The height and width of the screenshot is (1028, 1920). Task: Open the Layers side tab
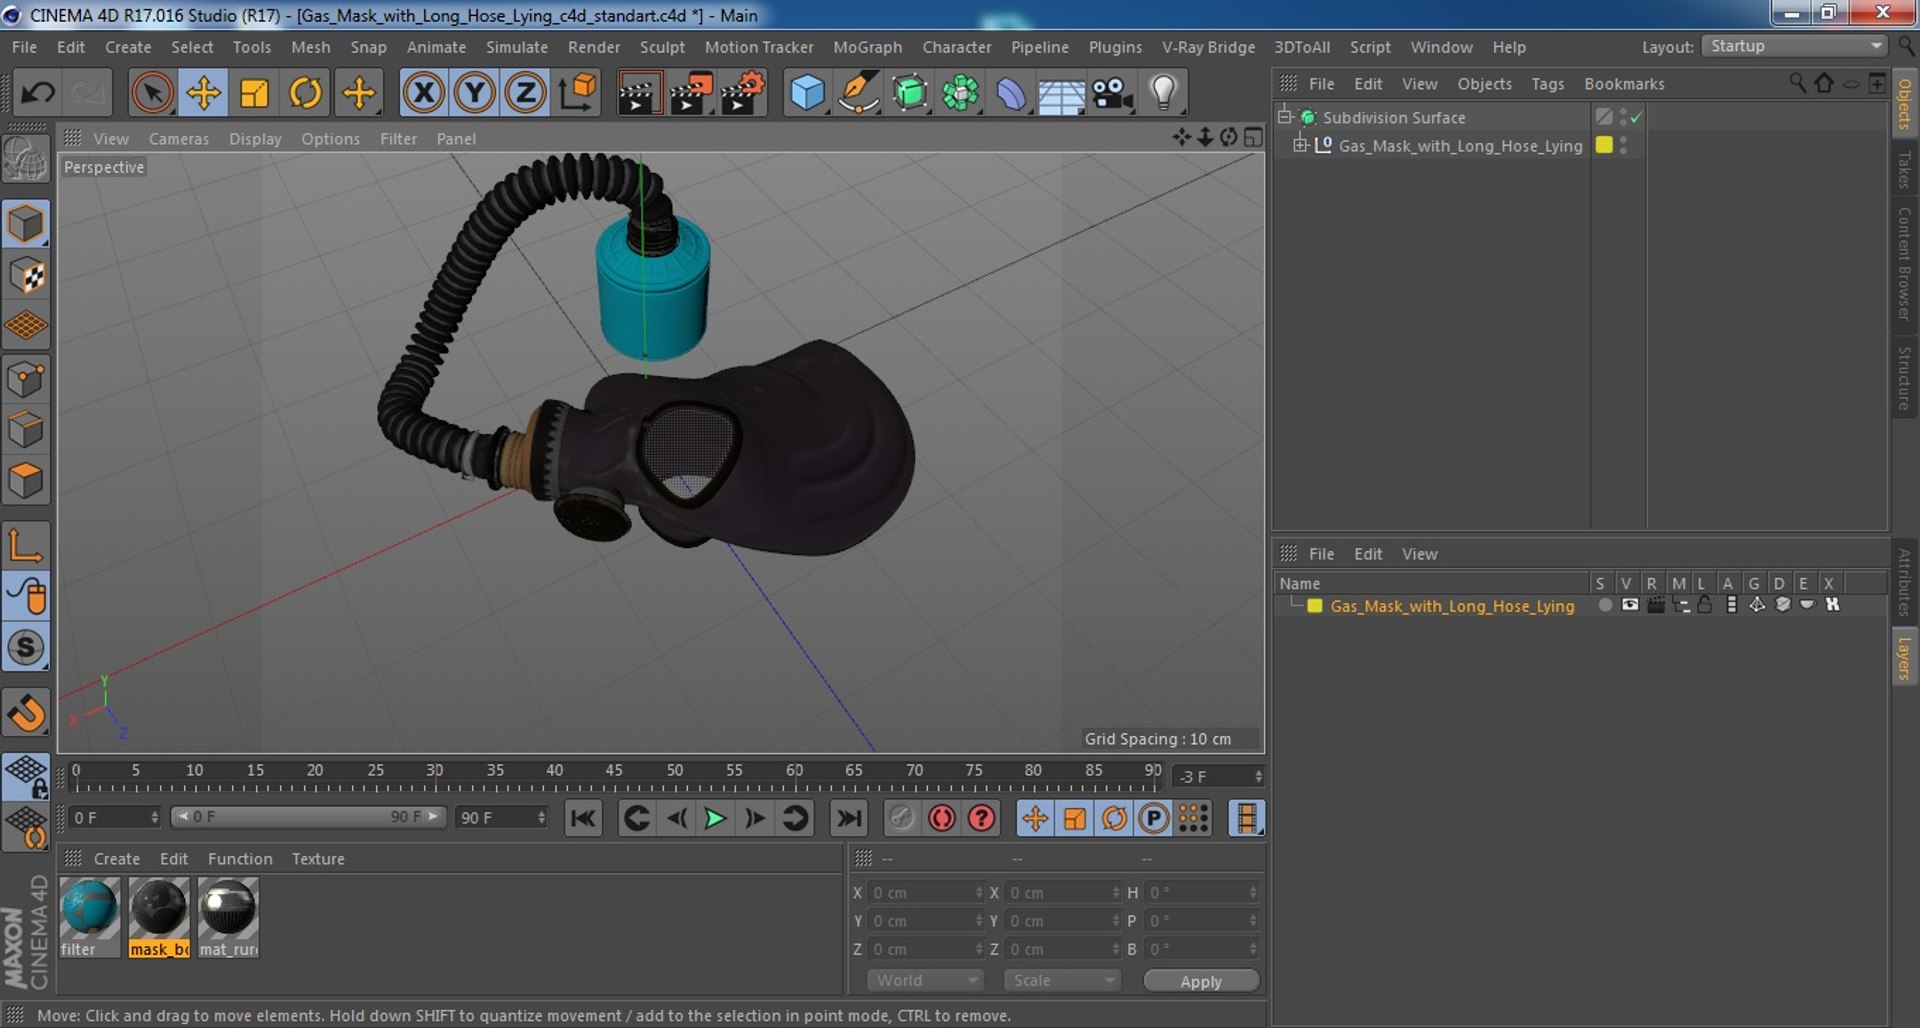[1904, 659]
